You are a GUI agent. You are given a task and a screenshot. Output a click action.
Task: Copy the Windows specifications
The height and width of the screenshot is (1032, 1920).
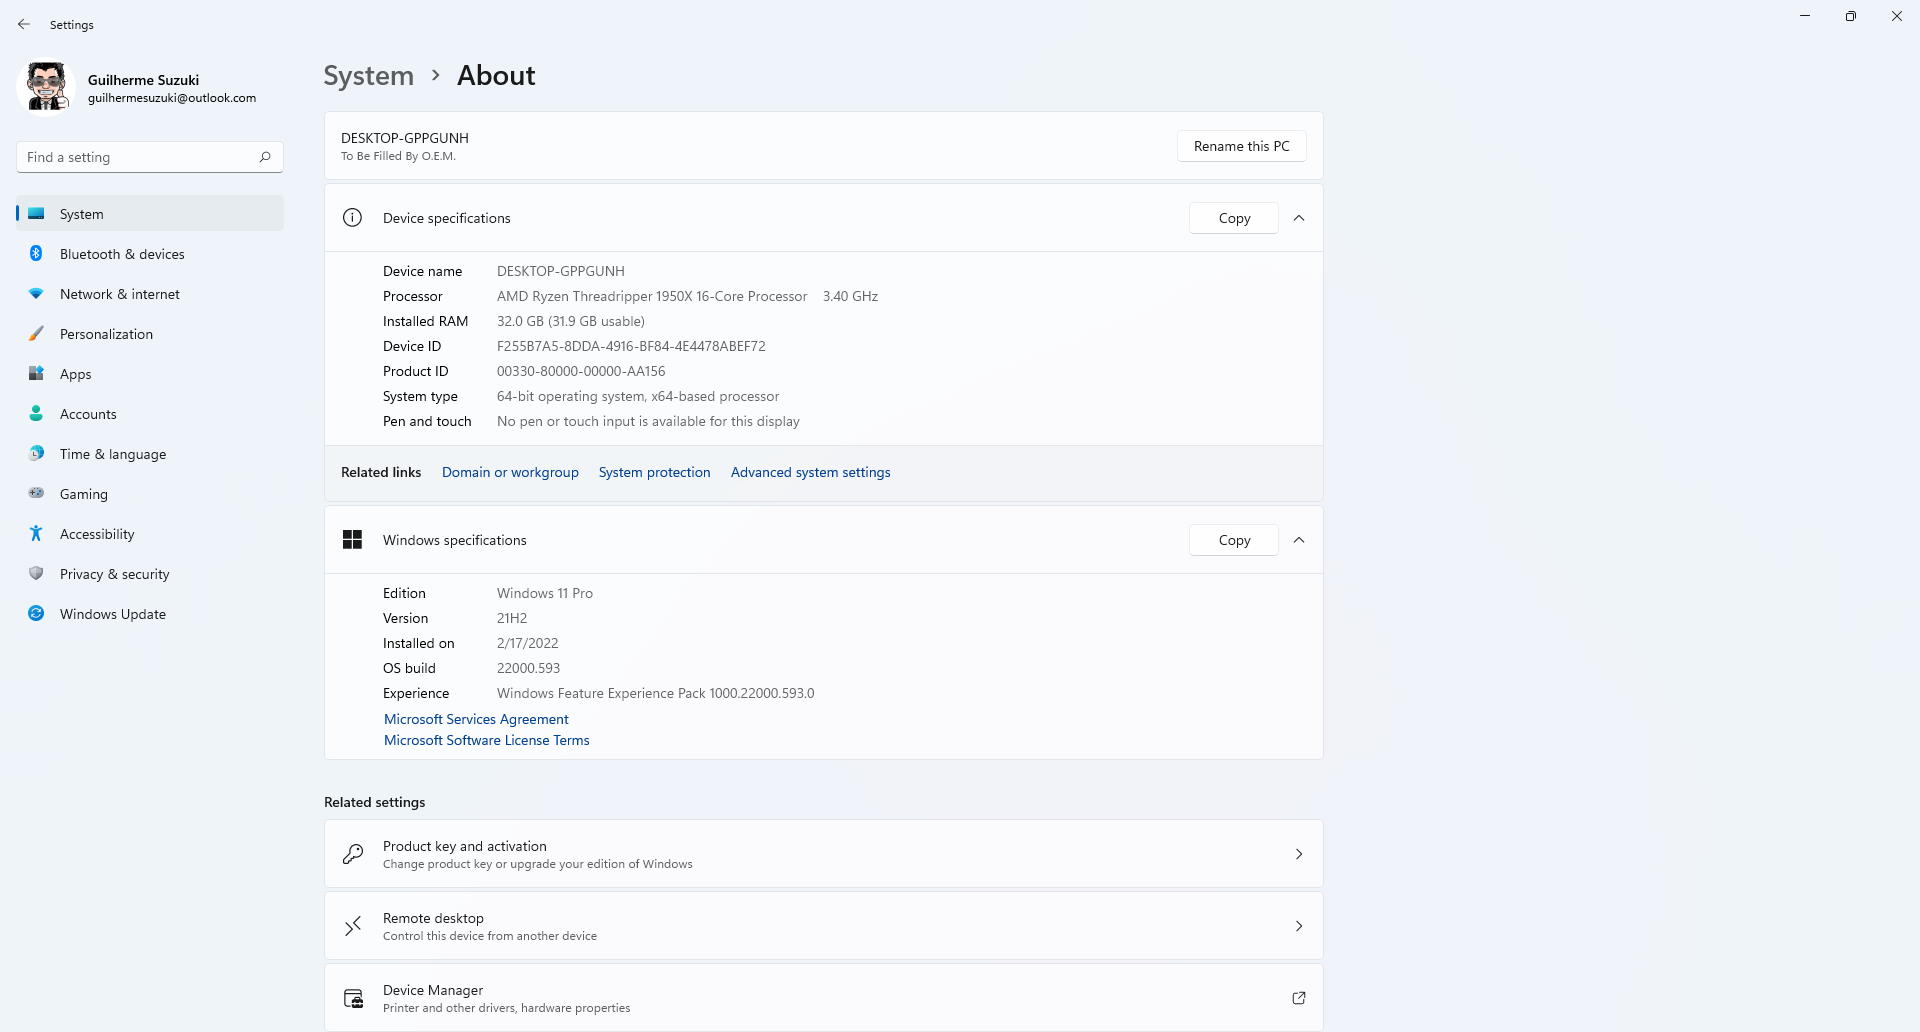(x=1233, y=540)
